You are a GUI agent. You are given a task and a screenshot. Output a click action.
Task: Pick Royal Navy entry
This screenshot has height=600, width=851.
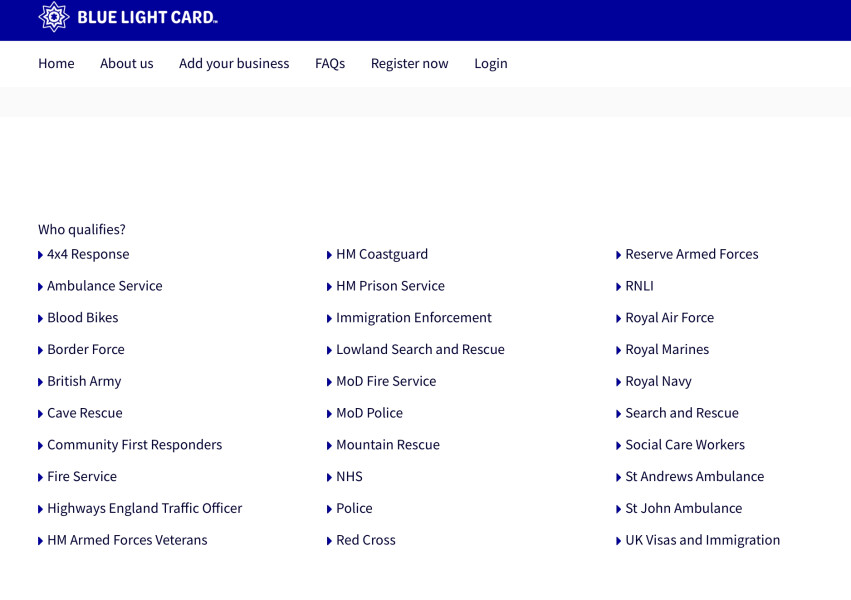click(658, 382)
